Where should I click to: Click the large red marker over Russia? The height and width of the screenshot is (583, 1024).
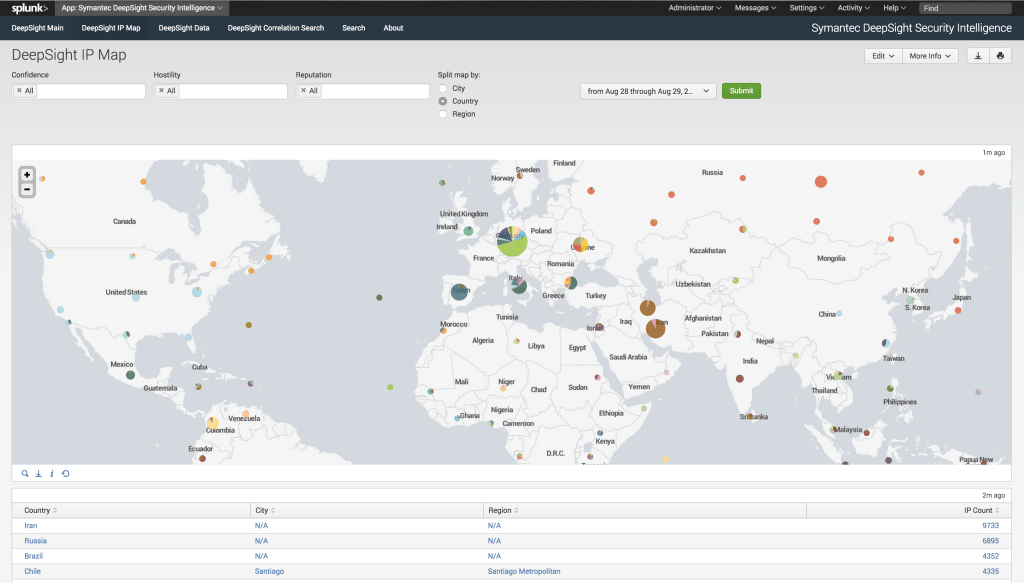tap(821, 181)
